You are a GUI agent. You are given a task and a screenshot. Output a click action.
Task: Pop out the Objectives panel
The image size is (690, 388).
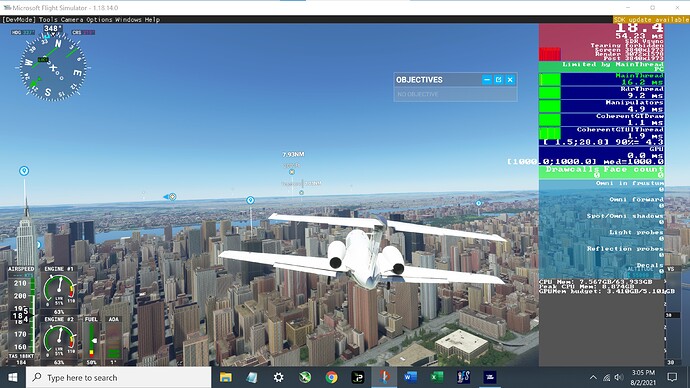(498, 80)
